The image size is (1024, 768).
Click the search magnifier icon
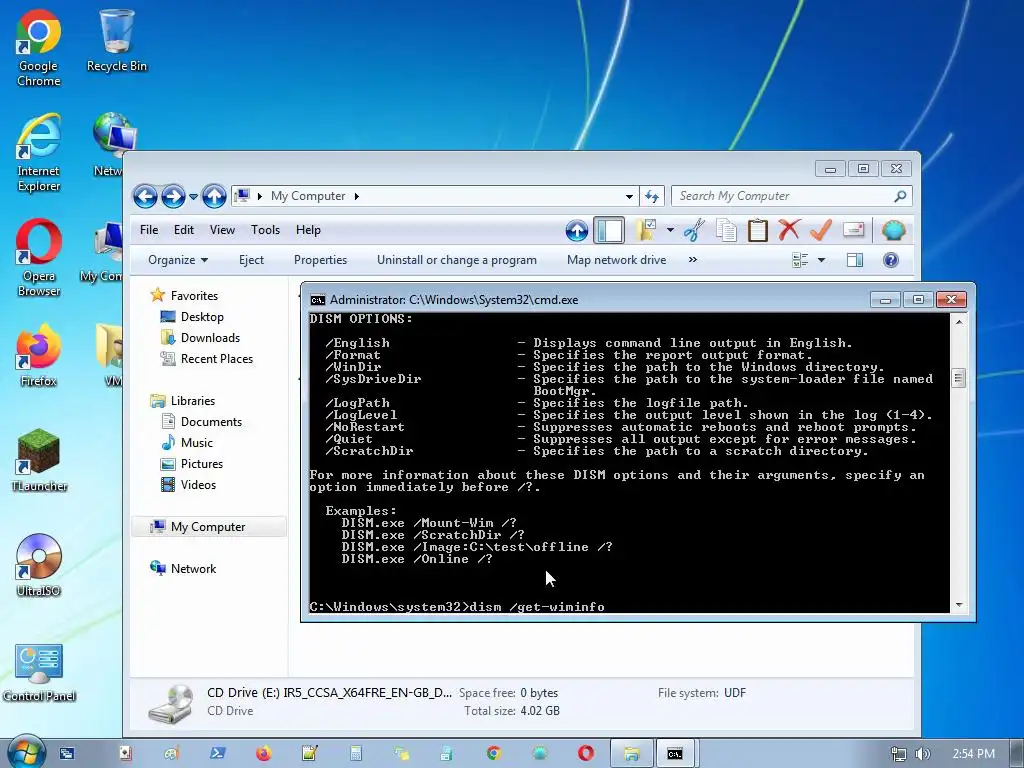coord(901,196)
